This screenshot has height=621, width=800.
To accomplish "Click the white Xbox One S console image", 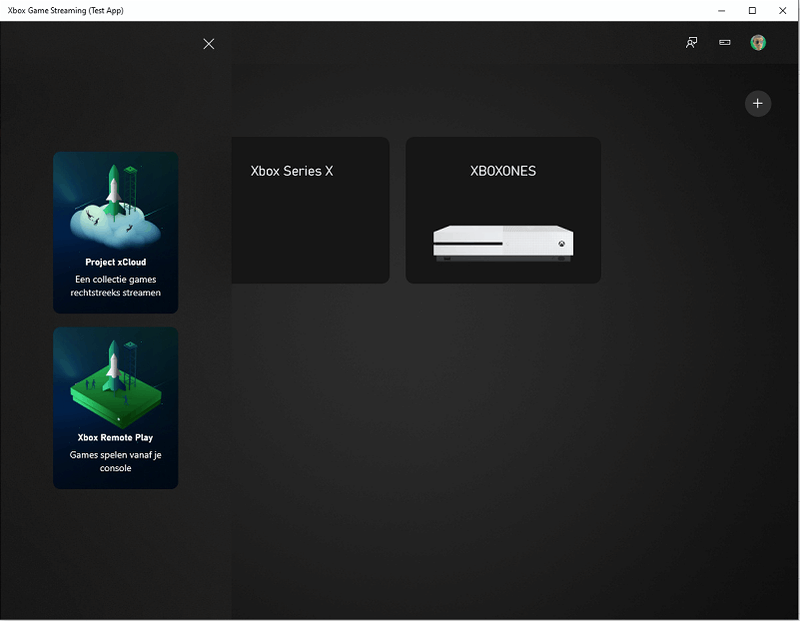I will coord(503,243).
